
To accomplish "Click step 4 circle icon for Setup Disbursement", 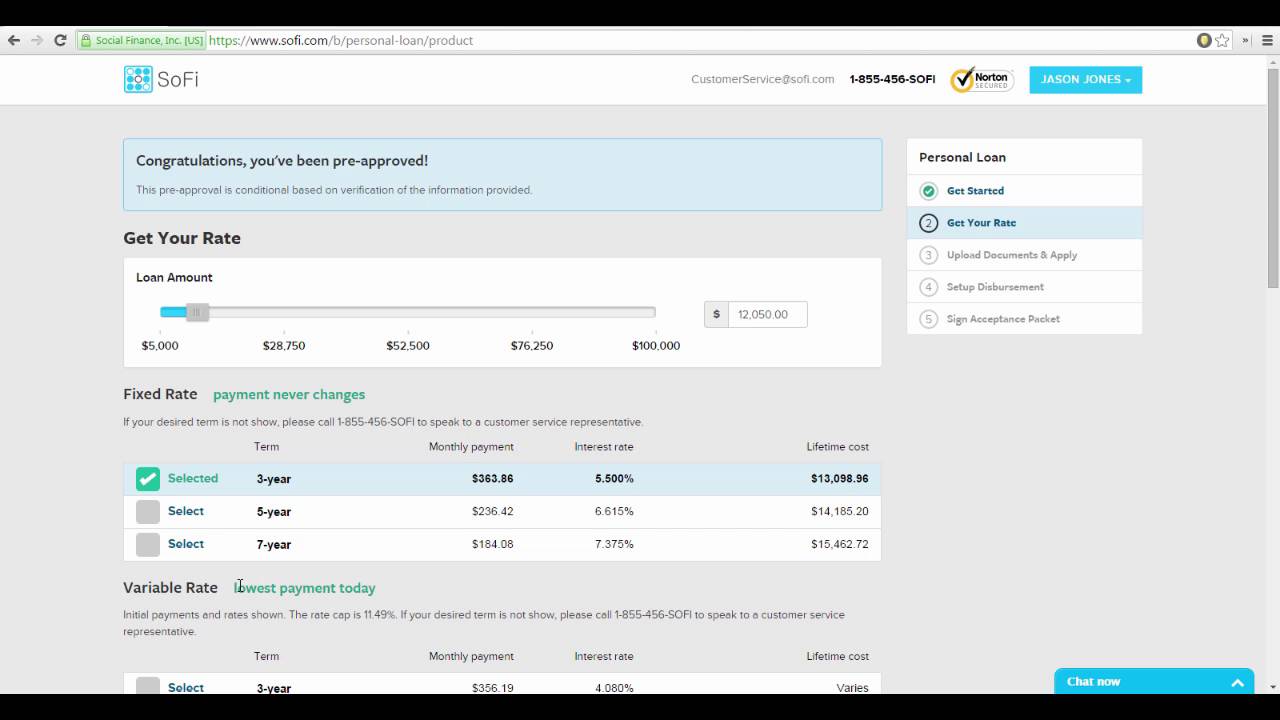I will [929, 287].
